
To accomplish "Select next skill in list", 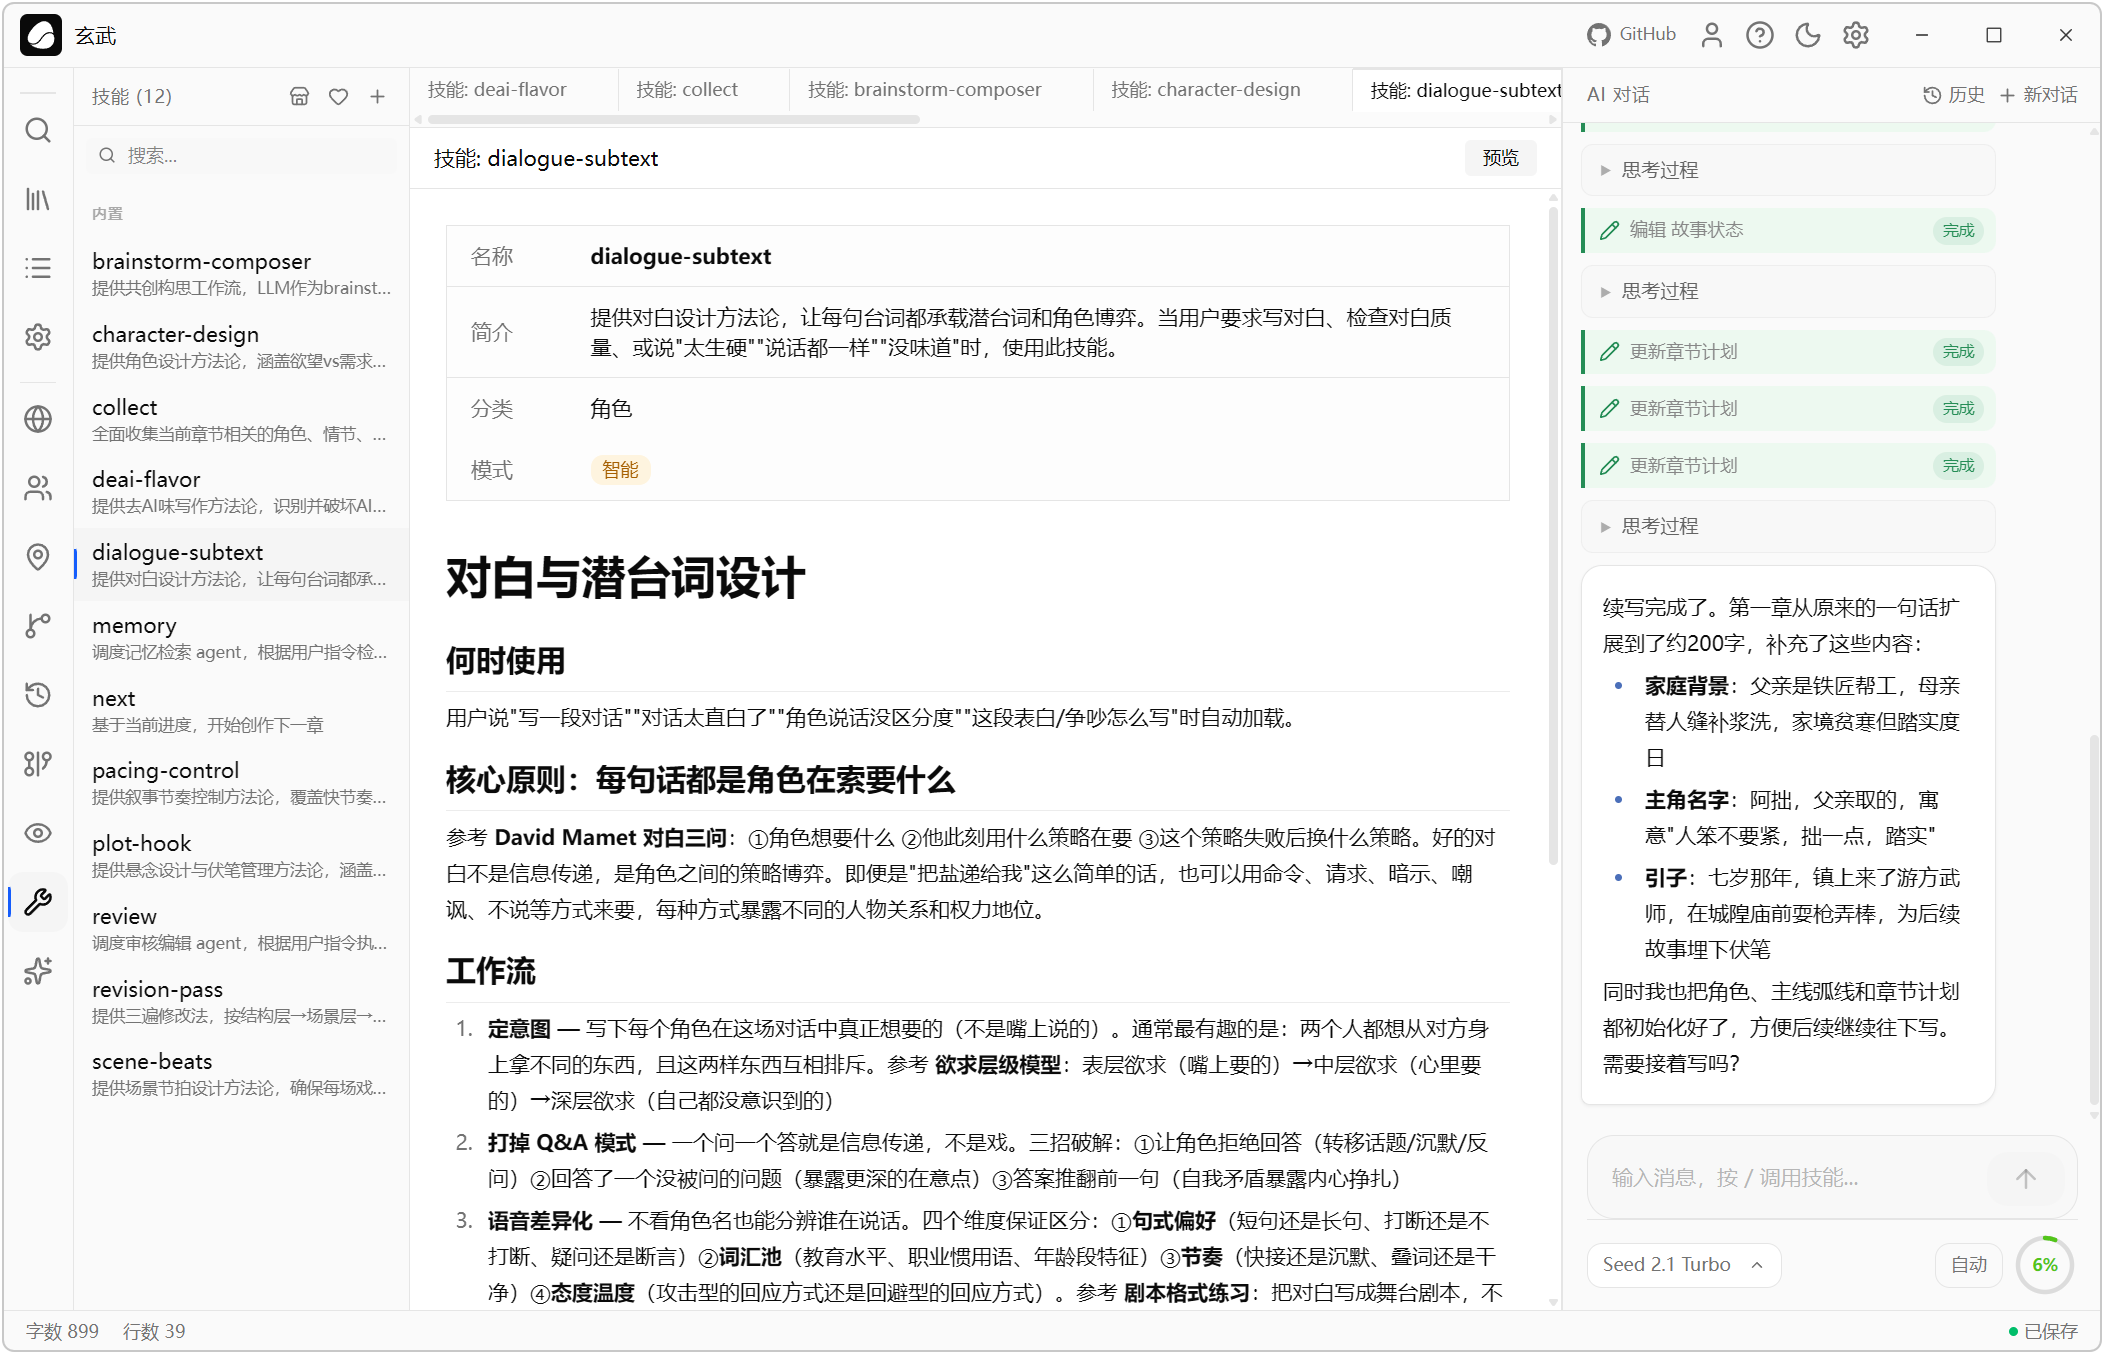I will tap(242, 711).
